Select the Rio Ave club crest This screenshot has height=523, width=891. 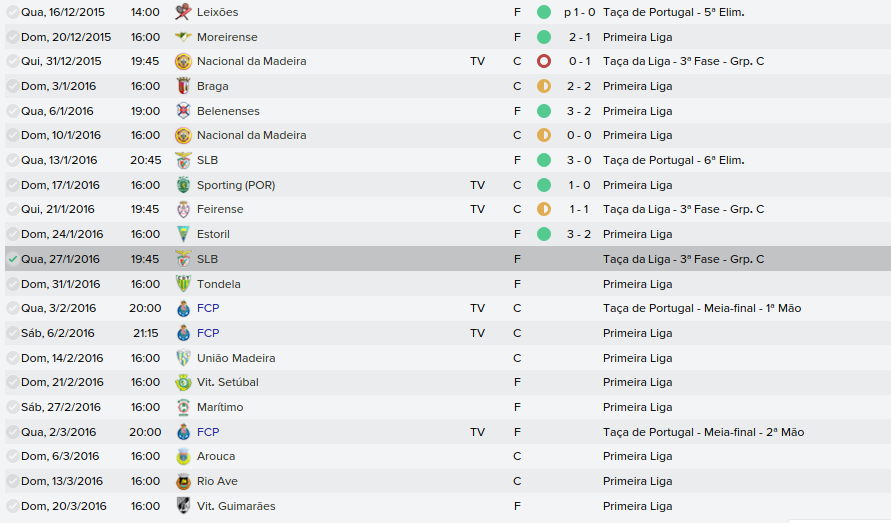(x=182, y=481)
